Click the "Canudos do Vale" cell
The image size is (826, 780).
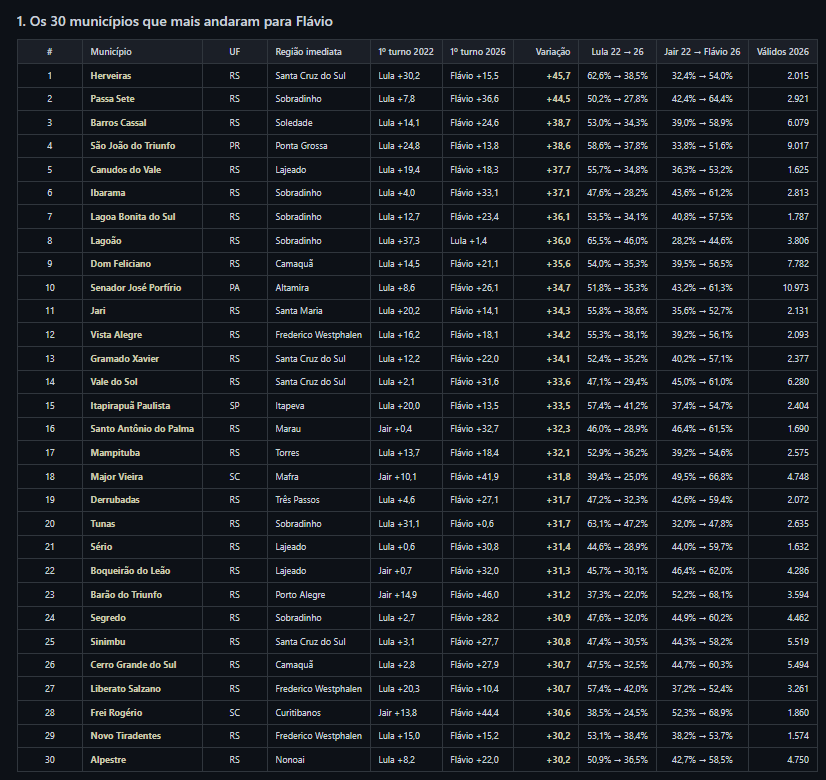(125, 170)
